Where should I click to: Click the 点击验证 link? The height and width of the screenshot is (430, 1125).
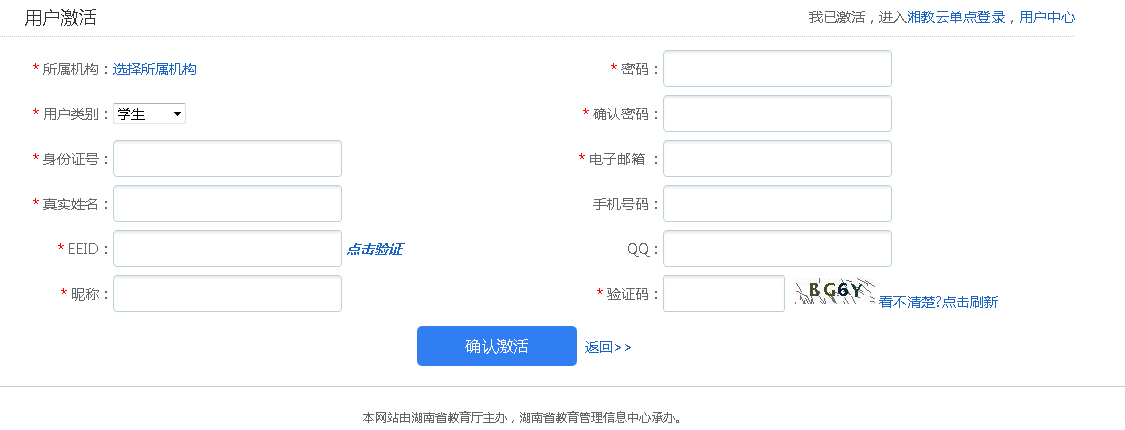click(375, 249)
